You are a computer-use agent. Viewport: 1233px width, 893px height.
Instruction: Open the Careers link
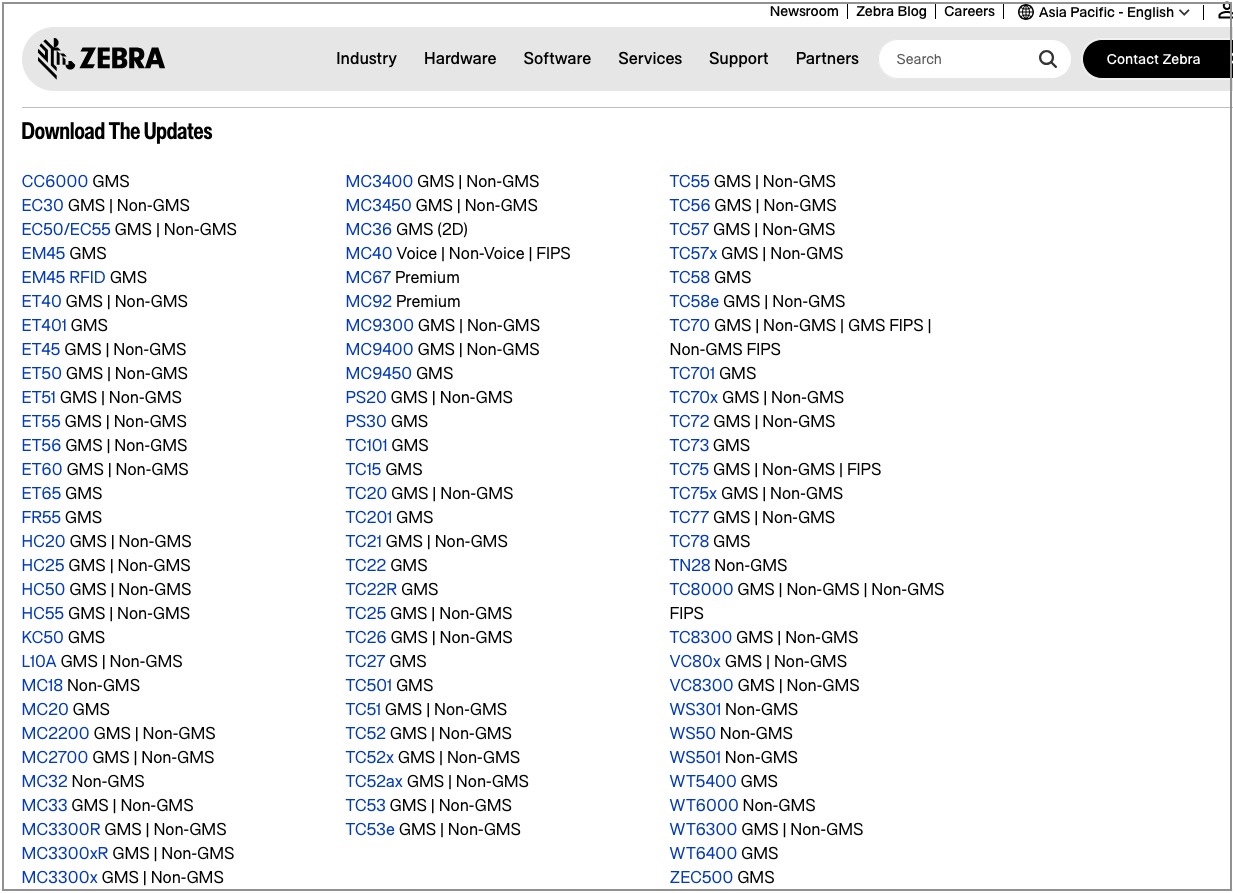(969, 12)
